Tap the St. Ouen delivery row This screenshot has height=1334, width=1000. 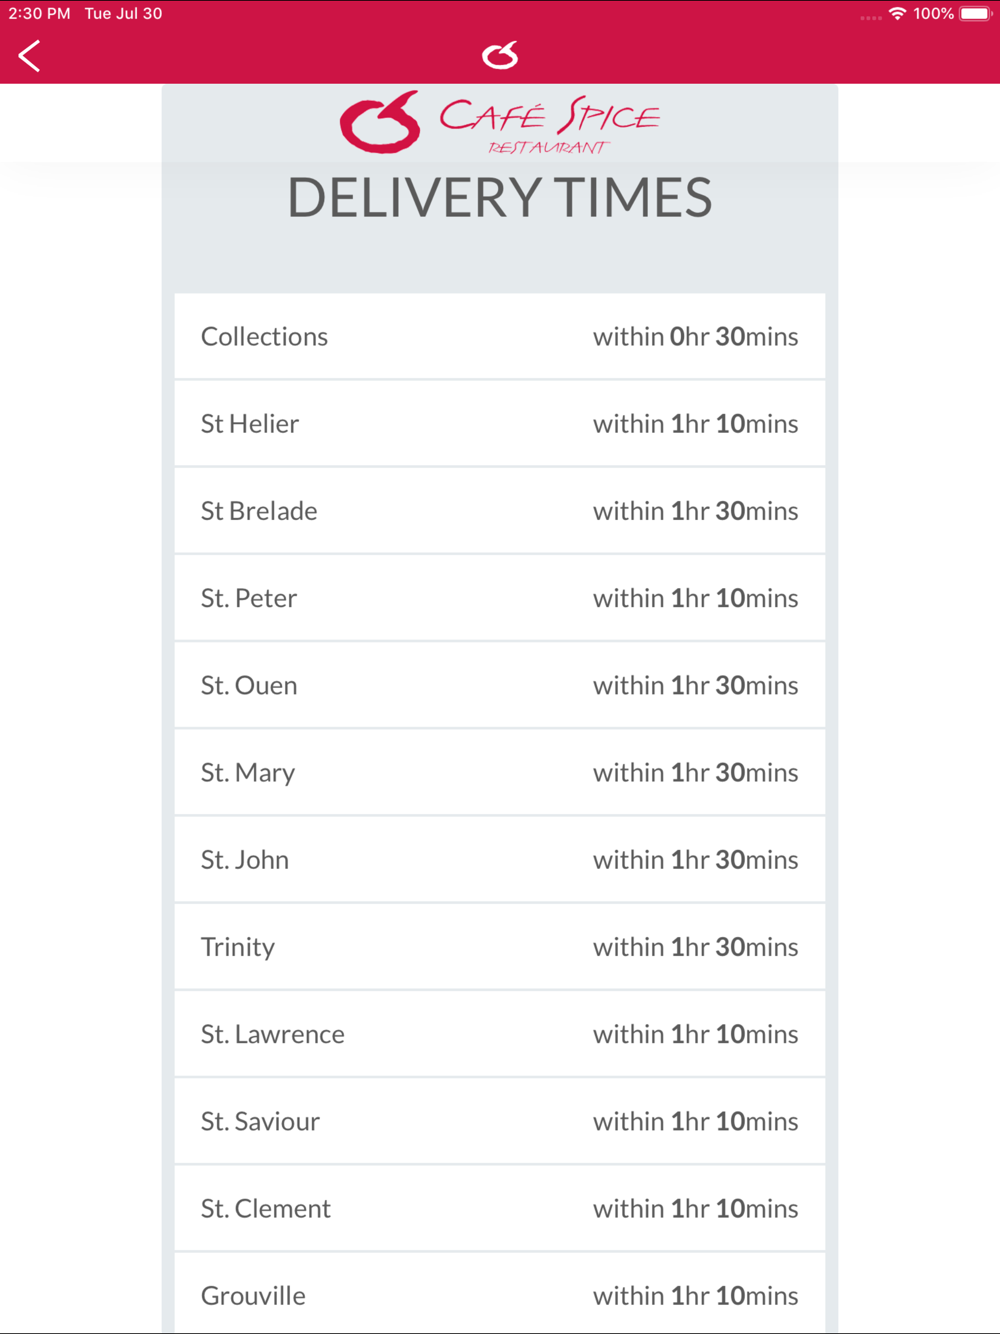pos(499,685)
